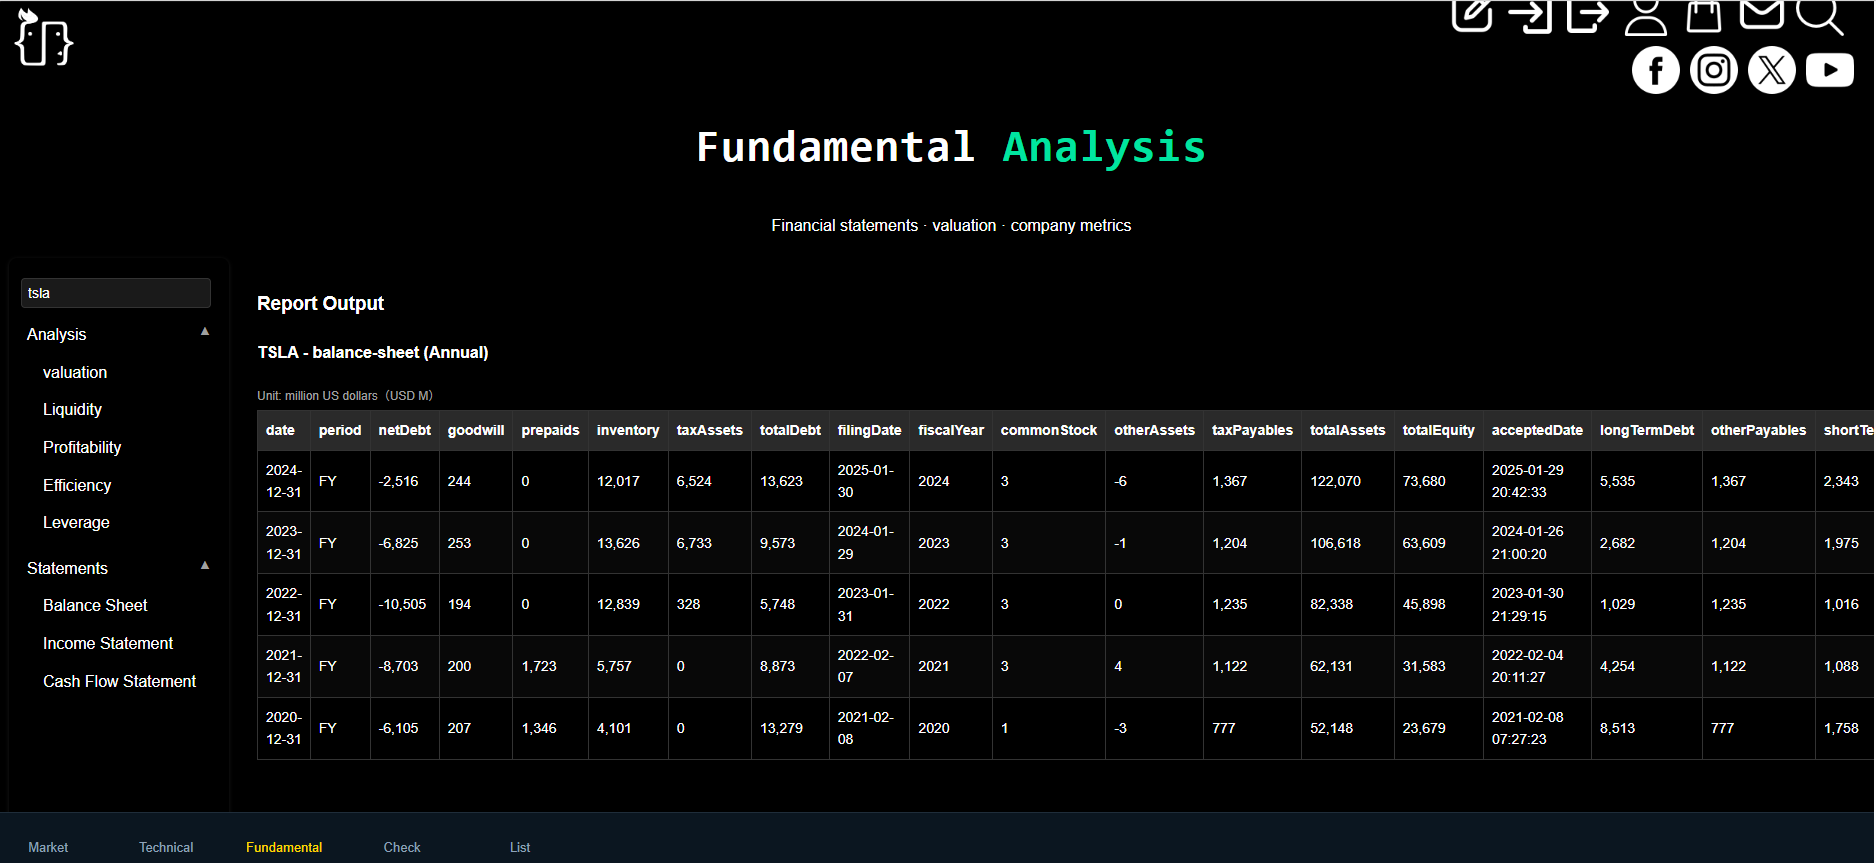Click the taxPayables column header
1876x863 pixels.
pos(1252,430)
